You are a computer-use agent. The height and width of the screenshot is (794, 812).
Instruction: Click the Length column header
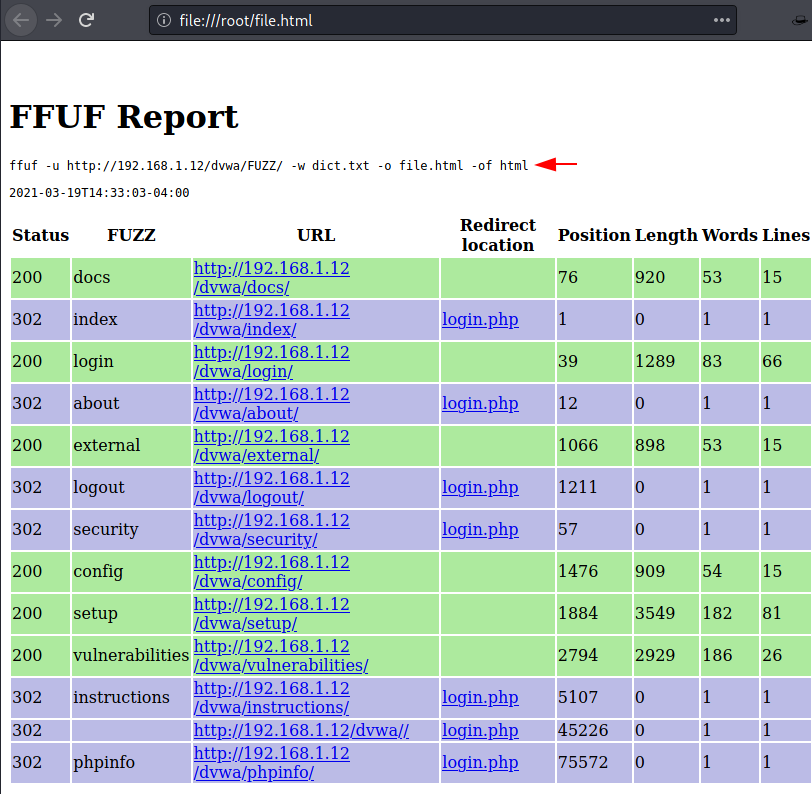[666, 236]
